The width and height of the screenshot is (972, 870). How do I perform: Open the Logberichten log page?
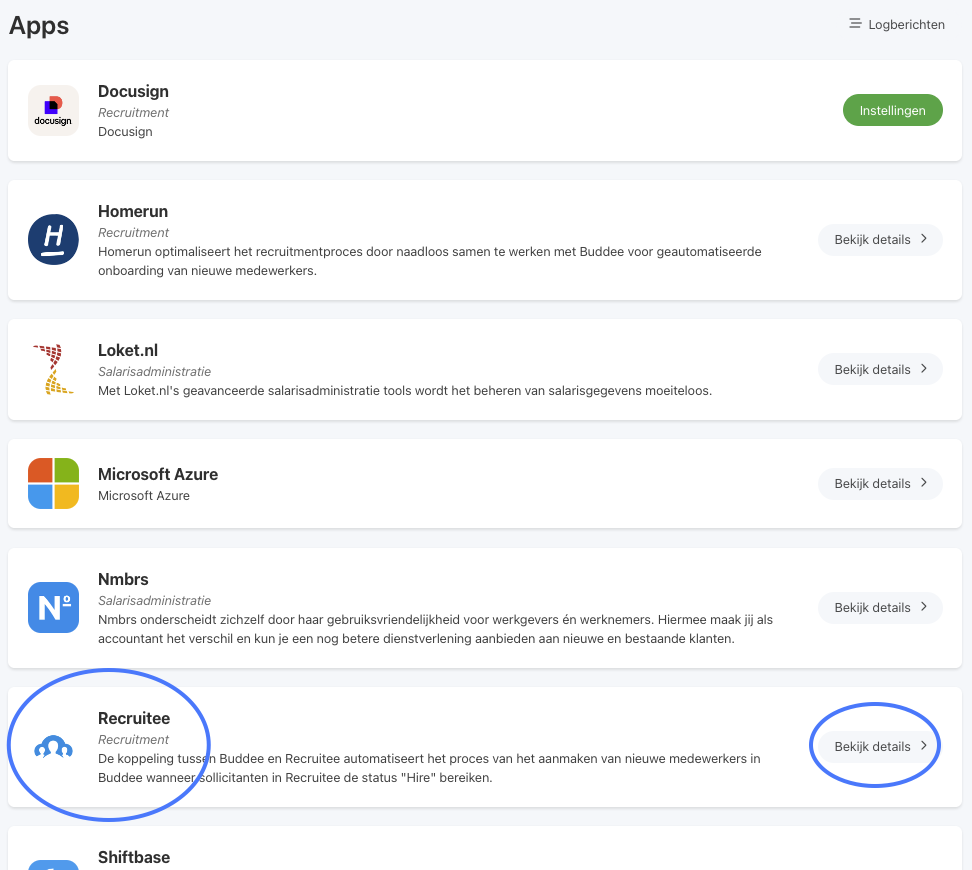tap(896, 24)
